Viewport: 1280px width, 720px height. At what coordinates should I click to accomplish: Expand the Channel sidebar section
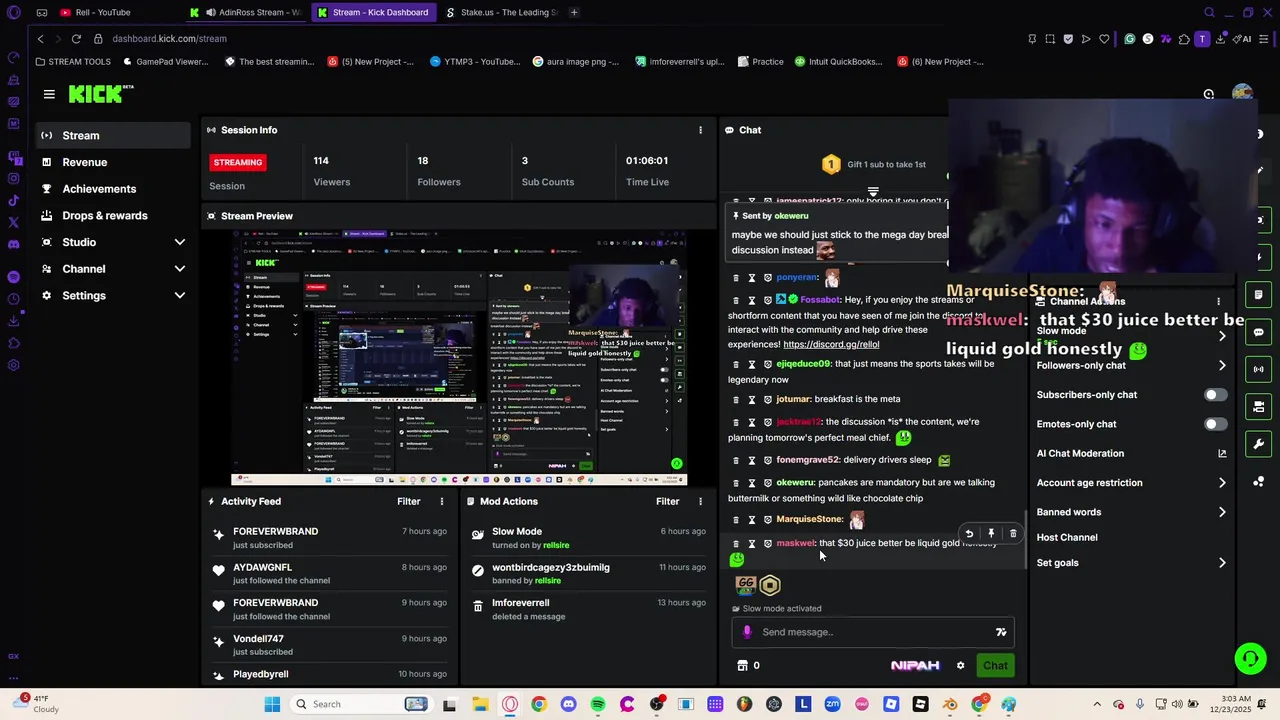coord(180,269)
